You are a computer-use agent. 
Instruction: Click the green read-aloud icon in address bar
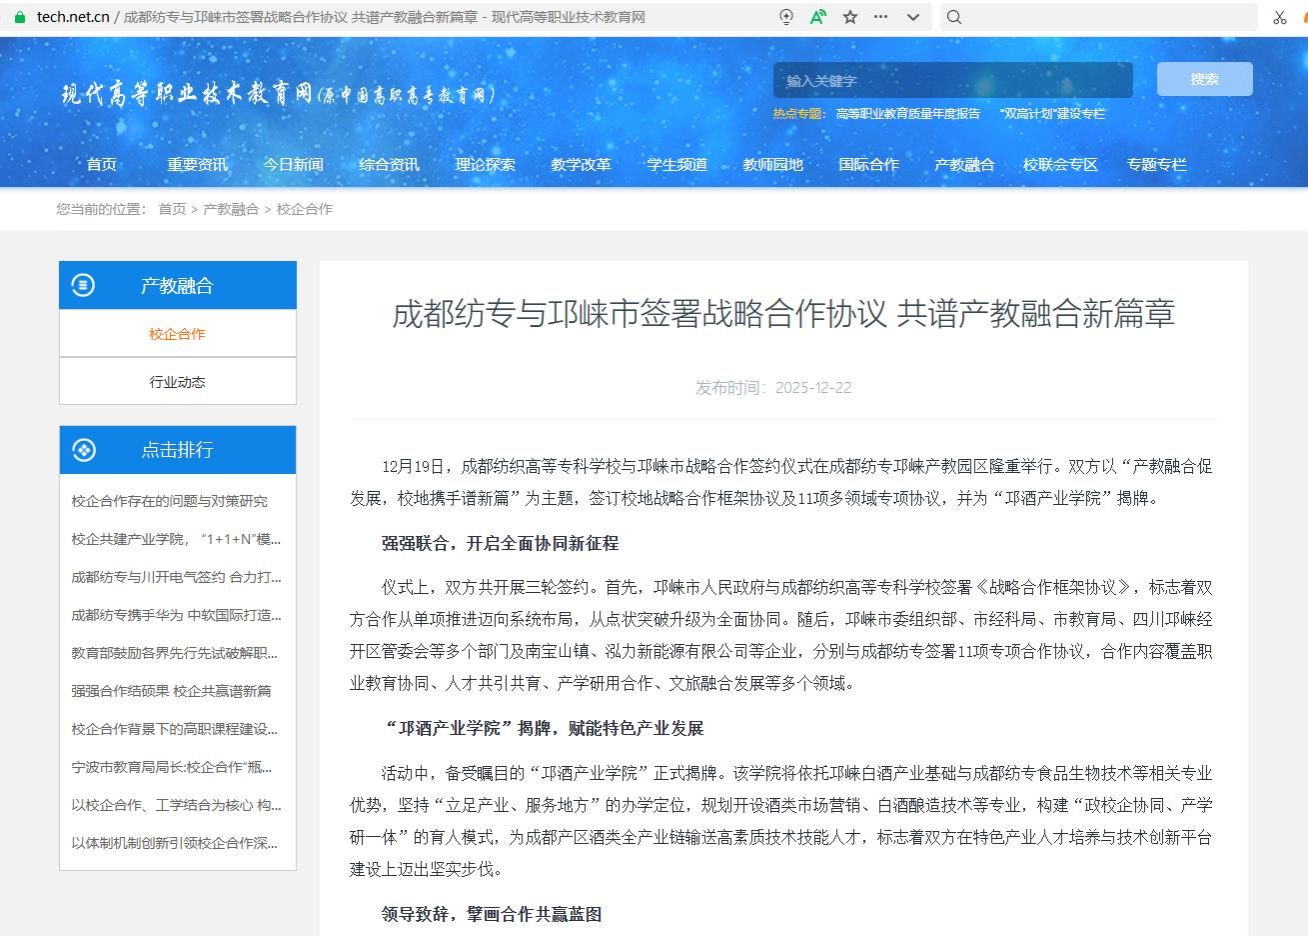[818, 17]
